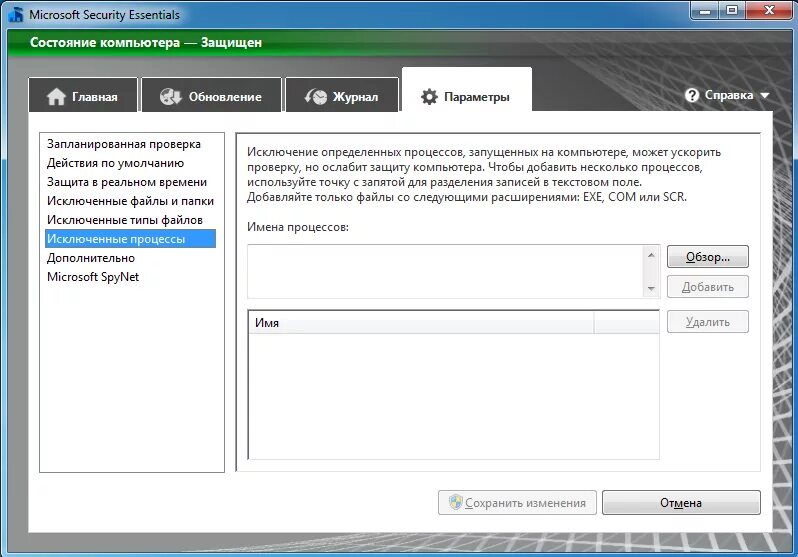Close the Microsoft Security Essentials window

[769, 10]
